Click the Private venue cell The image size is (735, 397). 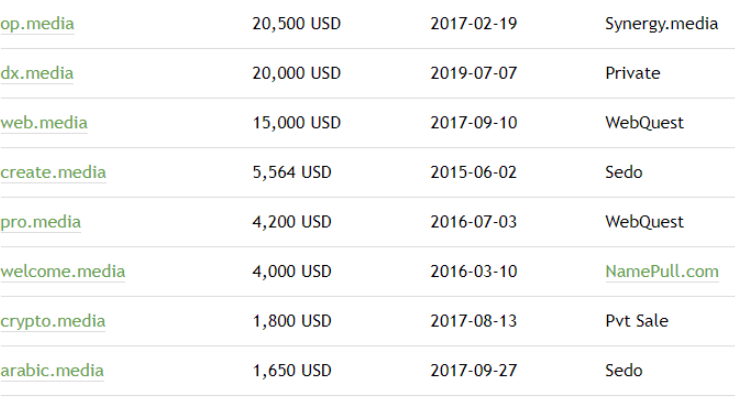(x=632, y=73)
